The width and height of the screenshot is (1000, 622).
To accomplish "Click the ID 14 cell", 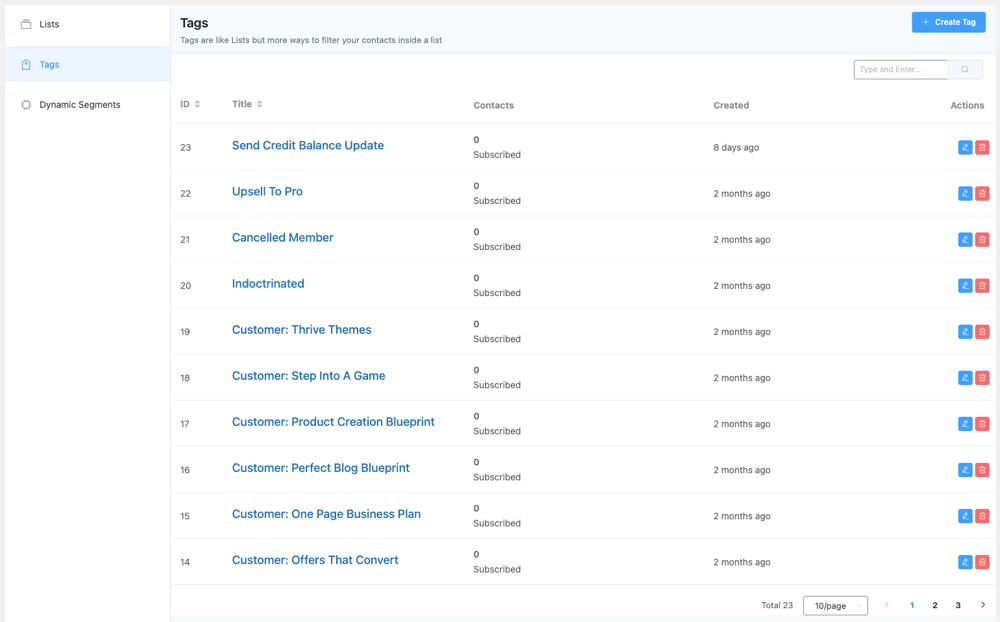I will [x=185, y=562].
